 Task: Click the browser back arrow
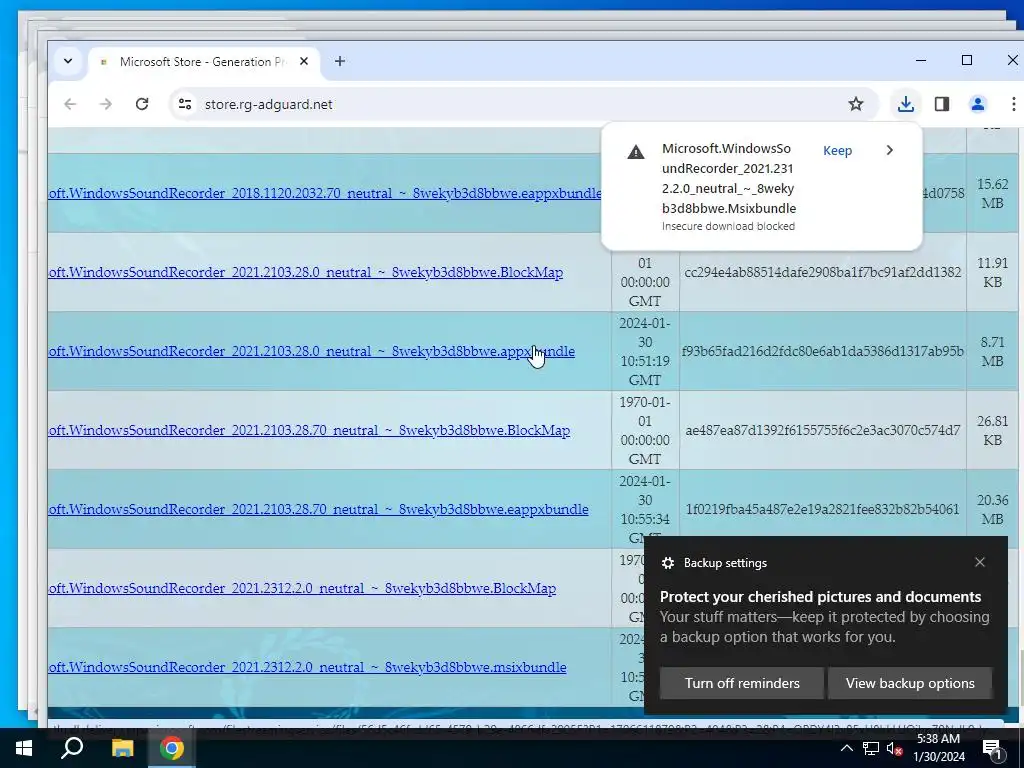click(70, 104)
